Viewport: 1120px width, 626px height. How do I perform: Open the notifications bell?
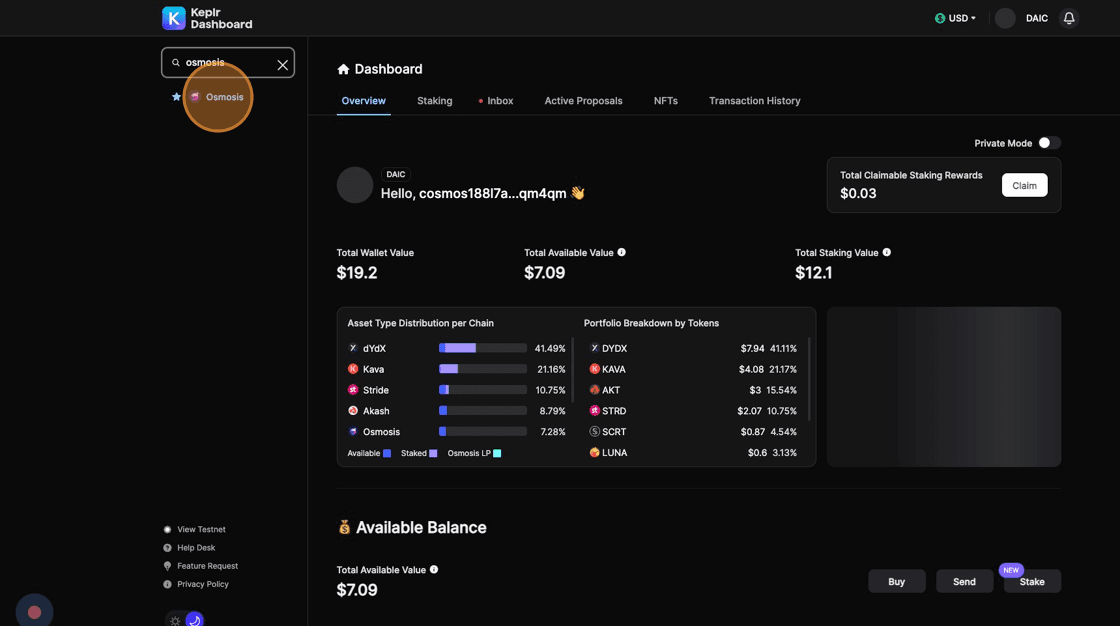click(1069, 18)
